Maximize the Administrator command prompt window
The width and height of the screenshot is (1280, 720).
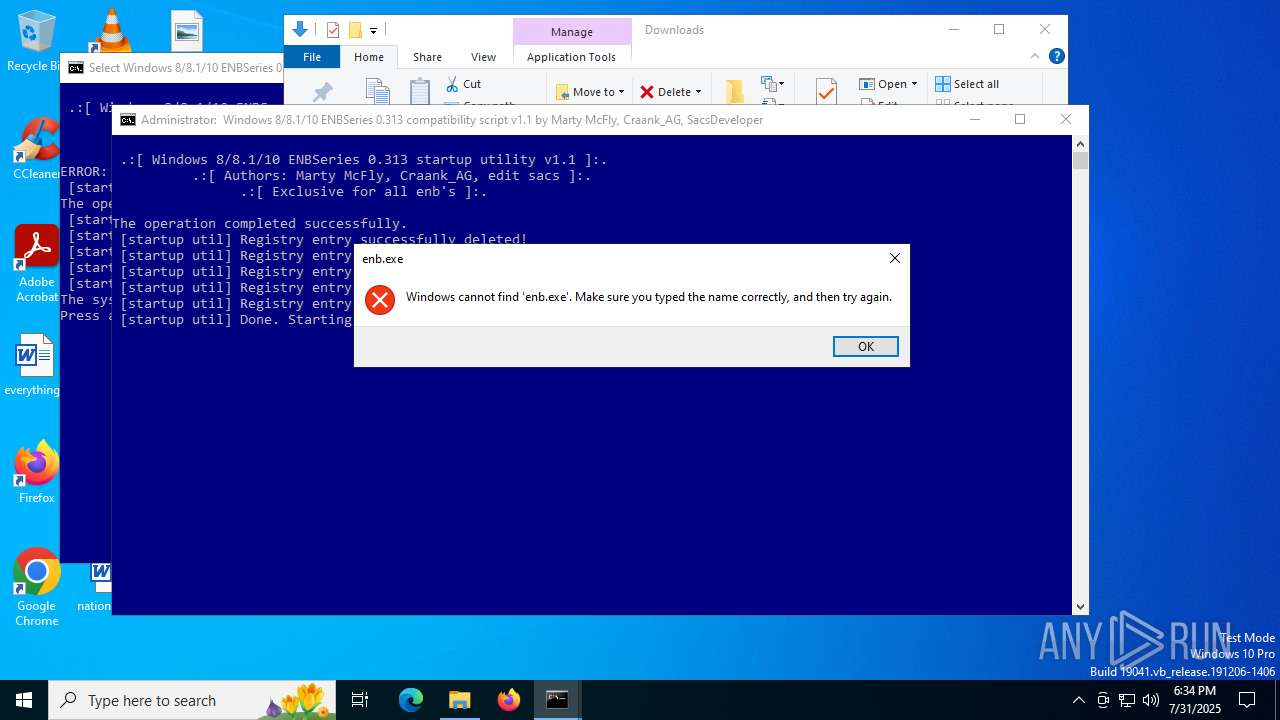point(1020,120)
